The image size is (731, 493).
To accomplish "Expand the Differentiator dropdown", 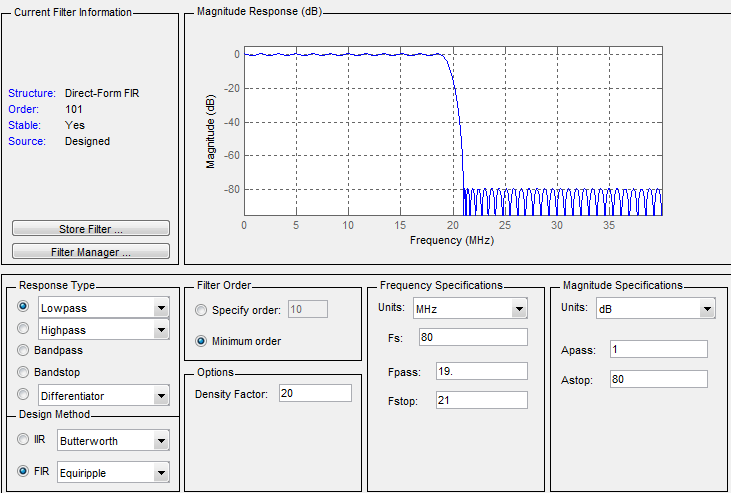I will (x=161, y=396).
